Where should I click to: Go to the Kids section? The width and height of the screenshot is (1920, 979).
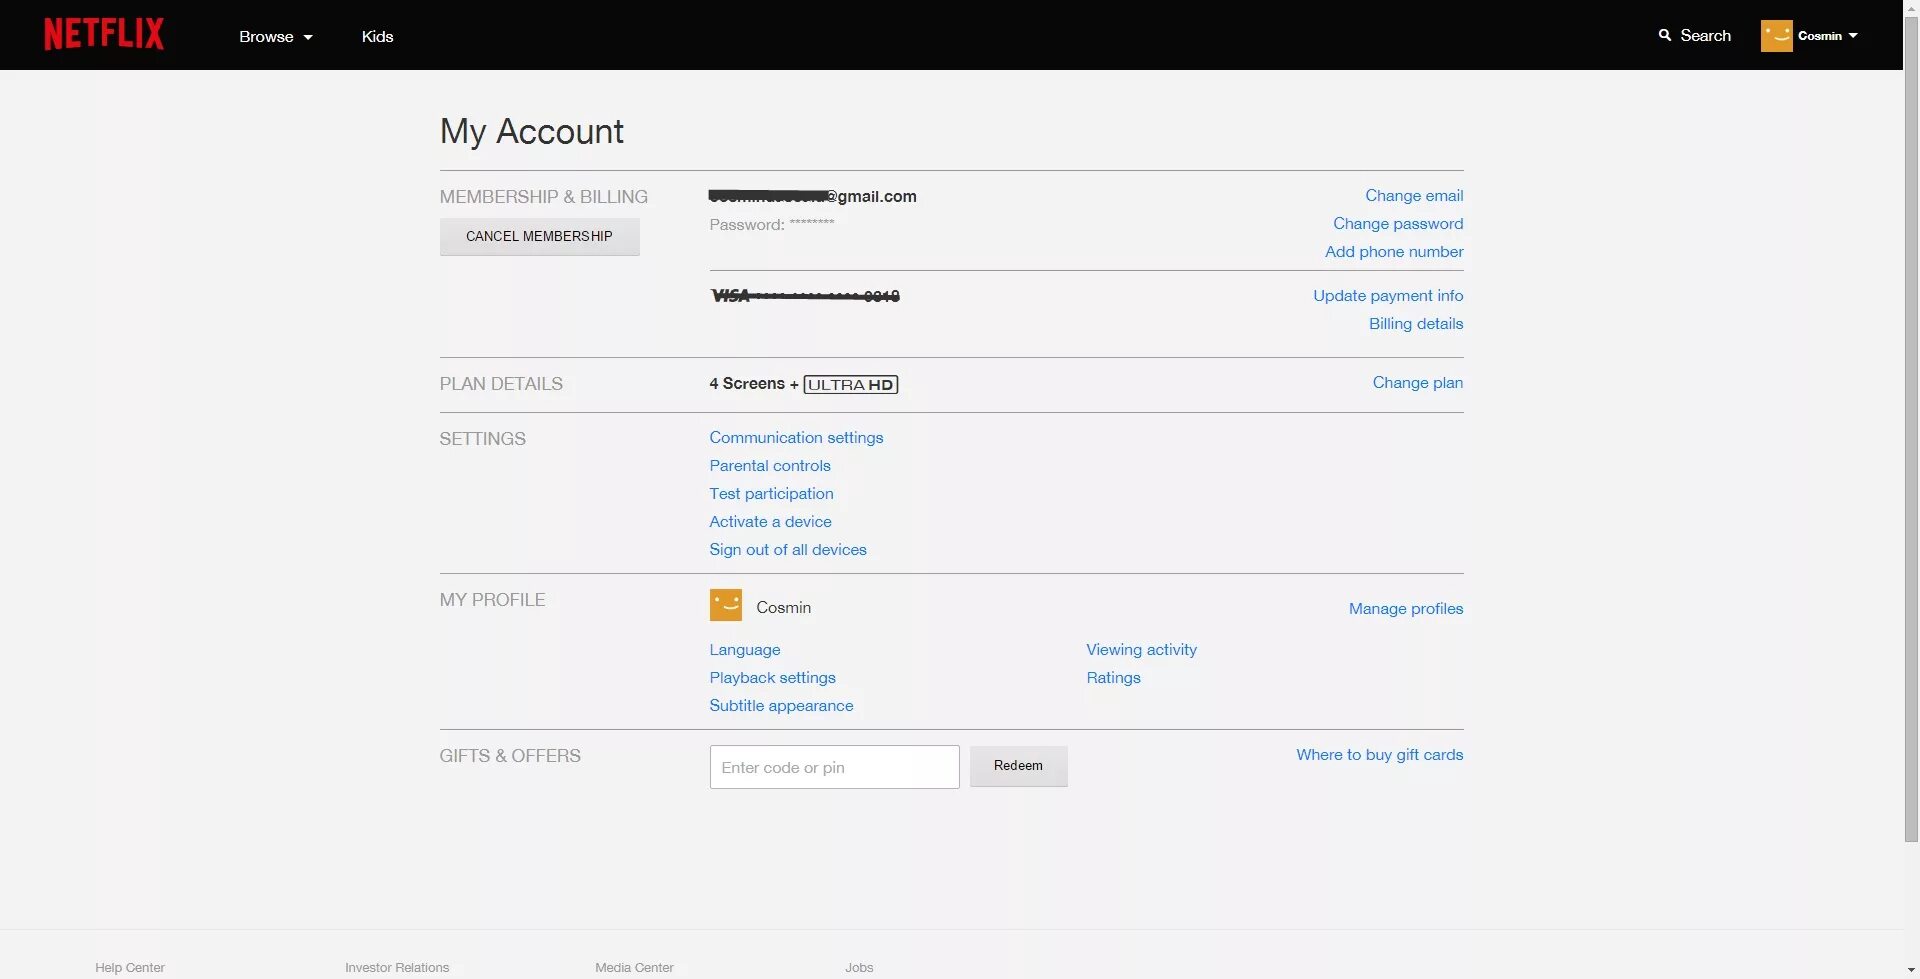(x=377, y=36)
